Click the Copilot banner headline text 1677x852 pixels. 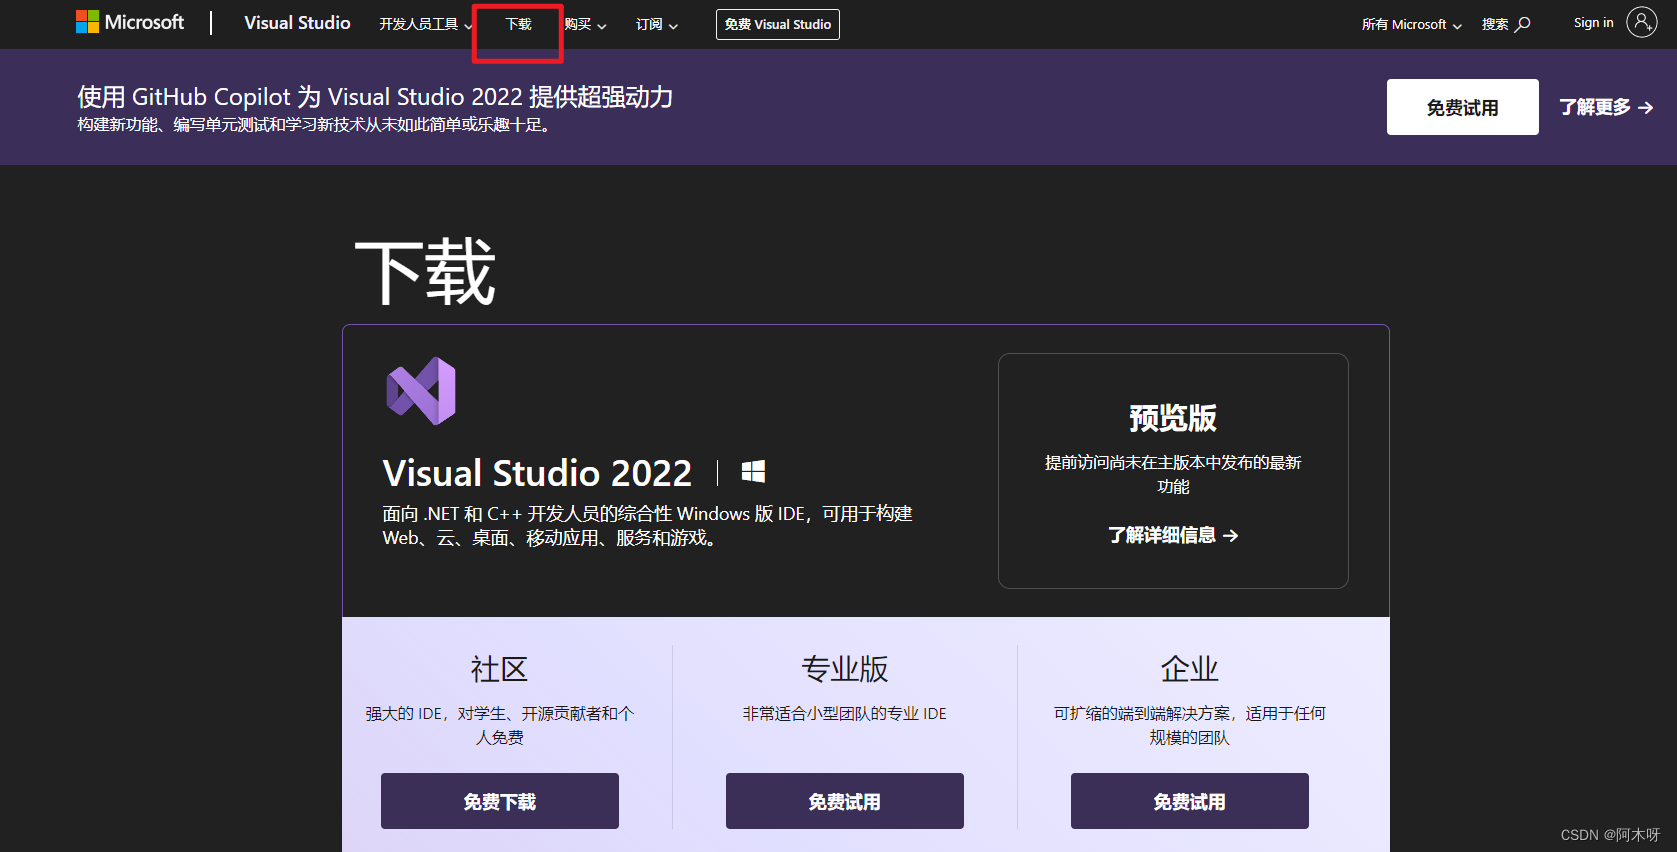tap(375, 97)
